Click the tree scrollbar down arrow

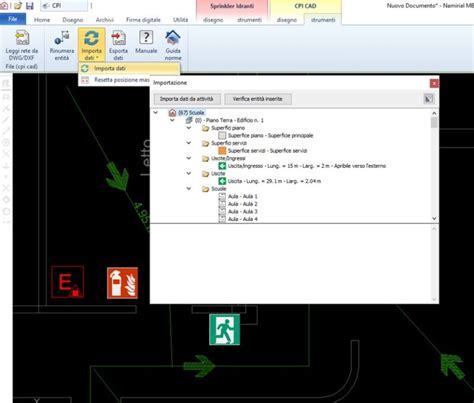coord(434,219)
